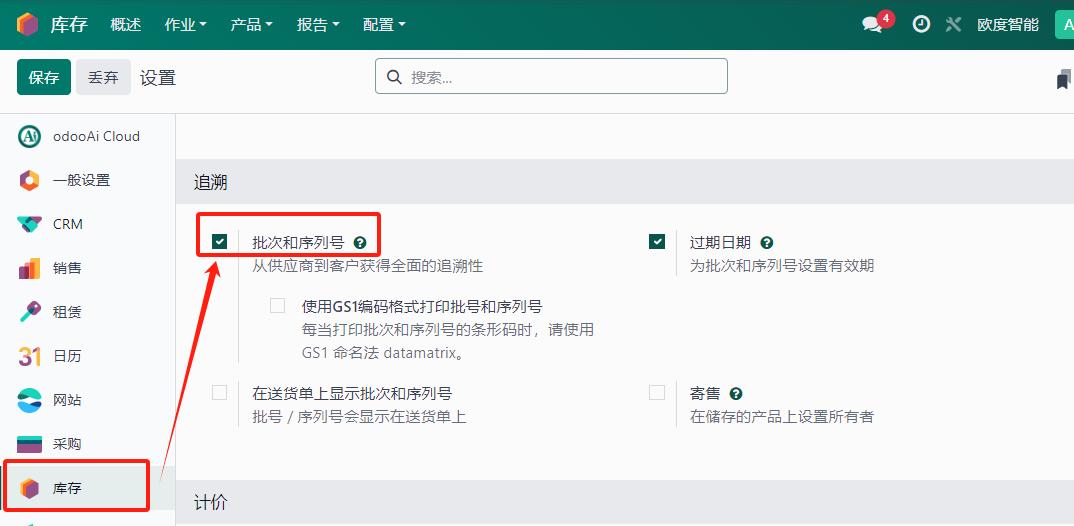Click the magnifier icon in search box
This screenshot has height=526, width=1074.
[x=395, y=77]
